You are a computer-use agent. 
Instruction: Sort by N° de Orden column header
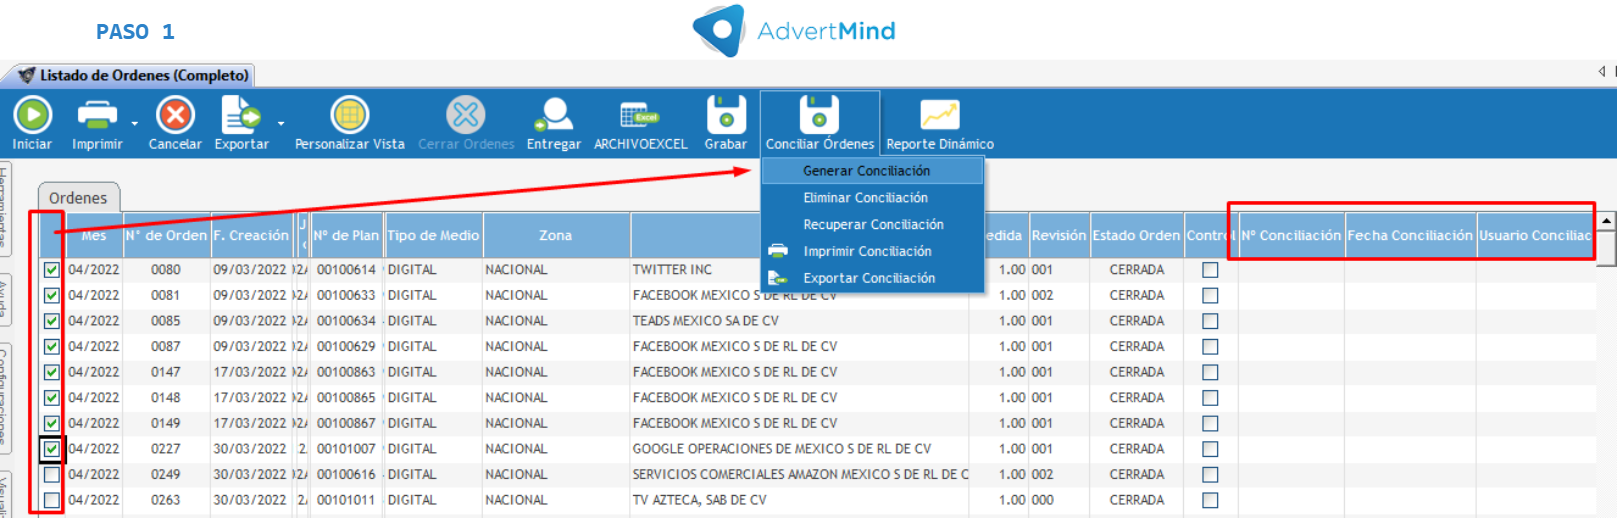click(x=166, y=236)
